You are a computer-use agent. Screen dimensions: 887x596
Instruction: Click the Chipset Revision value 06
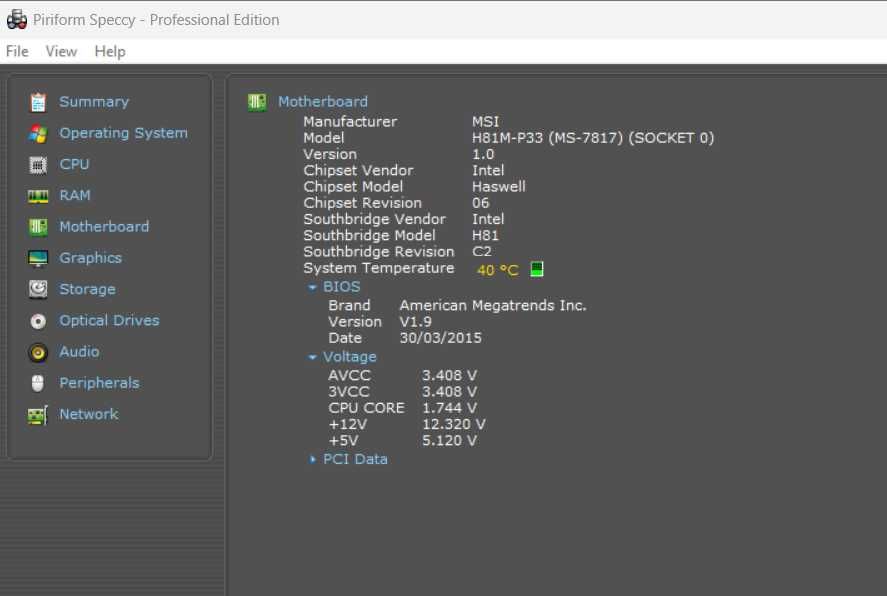480,203
